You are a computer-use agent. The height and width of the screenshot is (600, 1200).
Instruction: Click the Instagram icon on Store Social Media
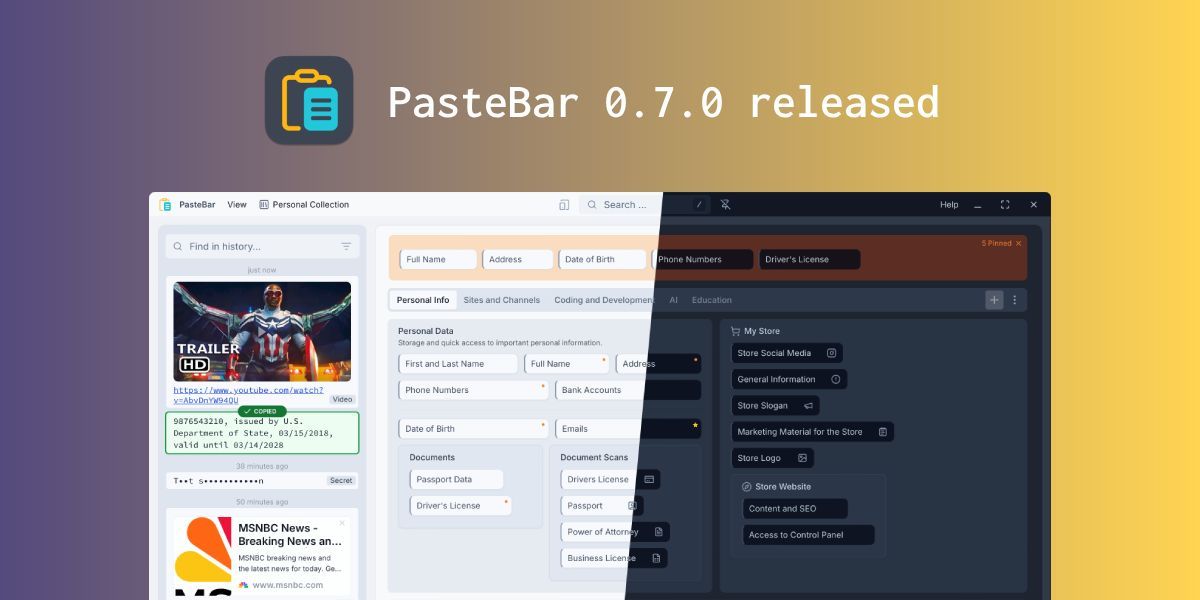point(831,353)
